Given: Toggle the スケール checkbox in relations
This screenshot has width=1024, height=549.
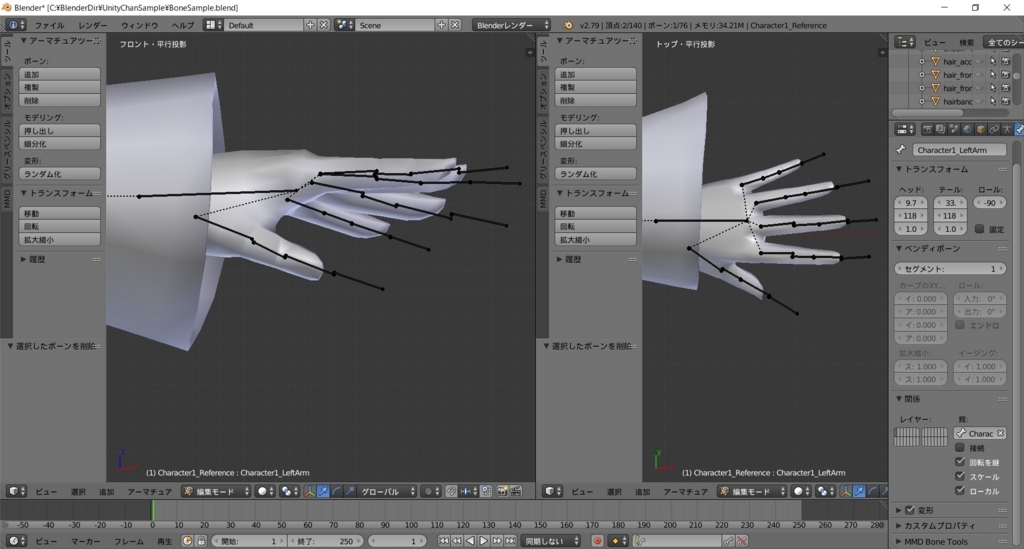Looking at the screenshot, I should click(x=960, y=476).
